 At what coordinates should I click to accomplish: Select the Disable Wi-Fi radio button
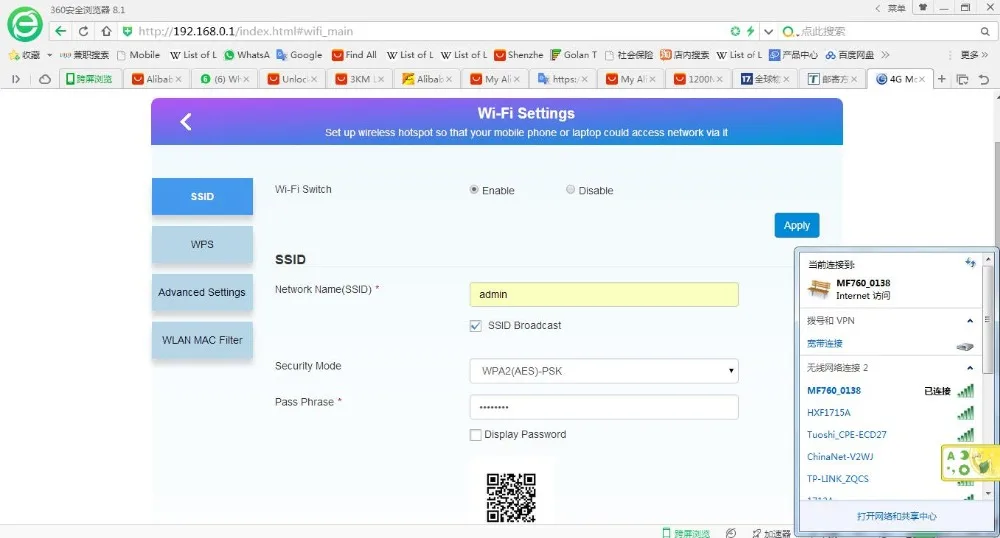click(x=570, y=189)
